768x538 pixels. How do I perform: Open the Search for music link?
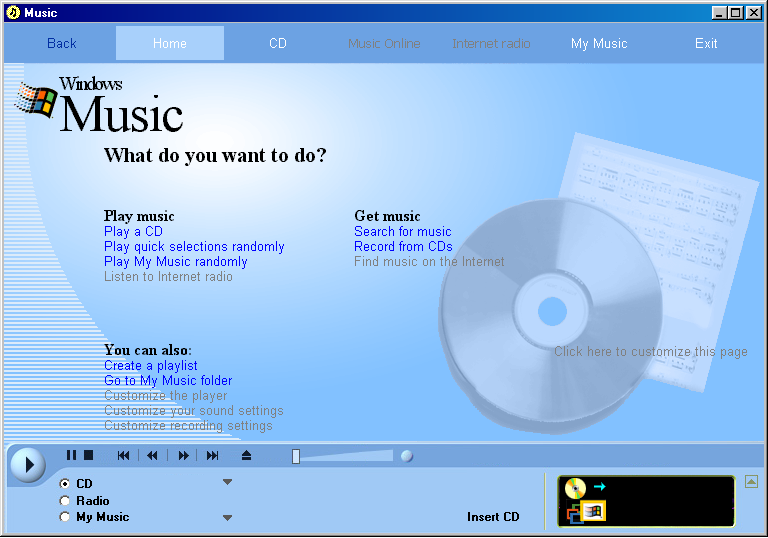[x=403, y=231]
